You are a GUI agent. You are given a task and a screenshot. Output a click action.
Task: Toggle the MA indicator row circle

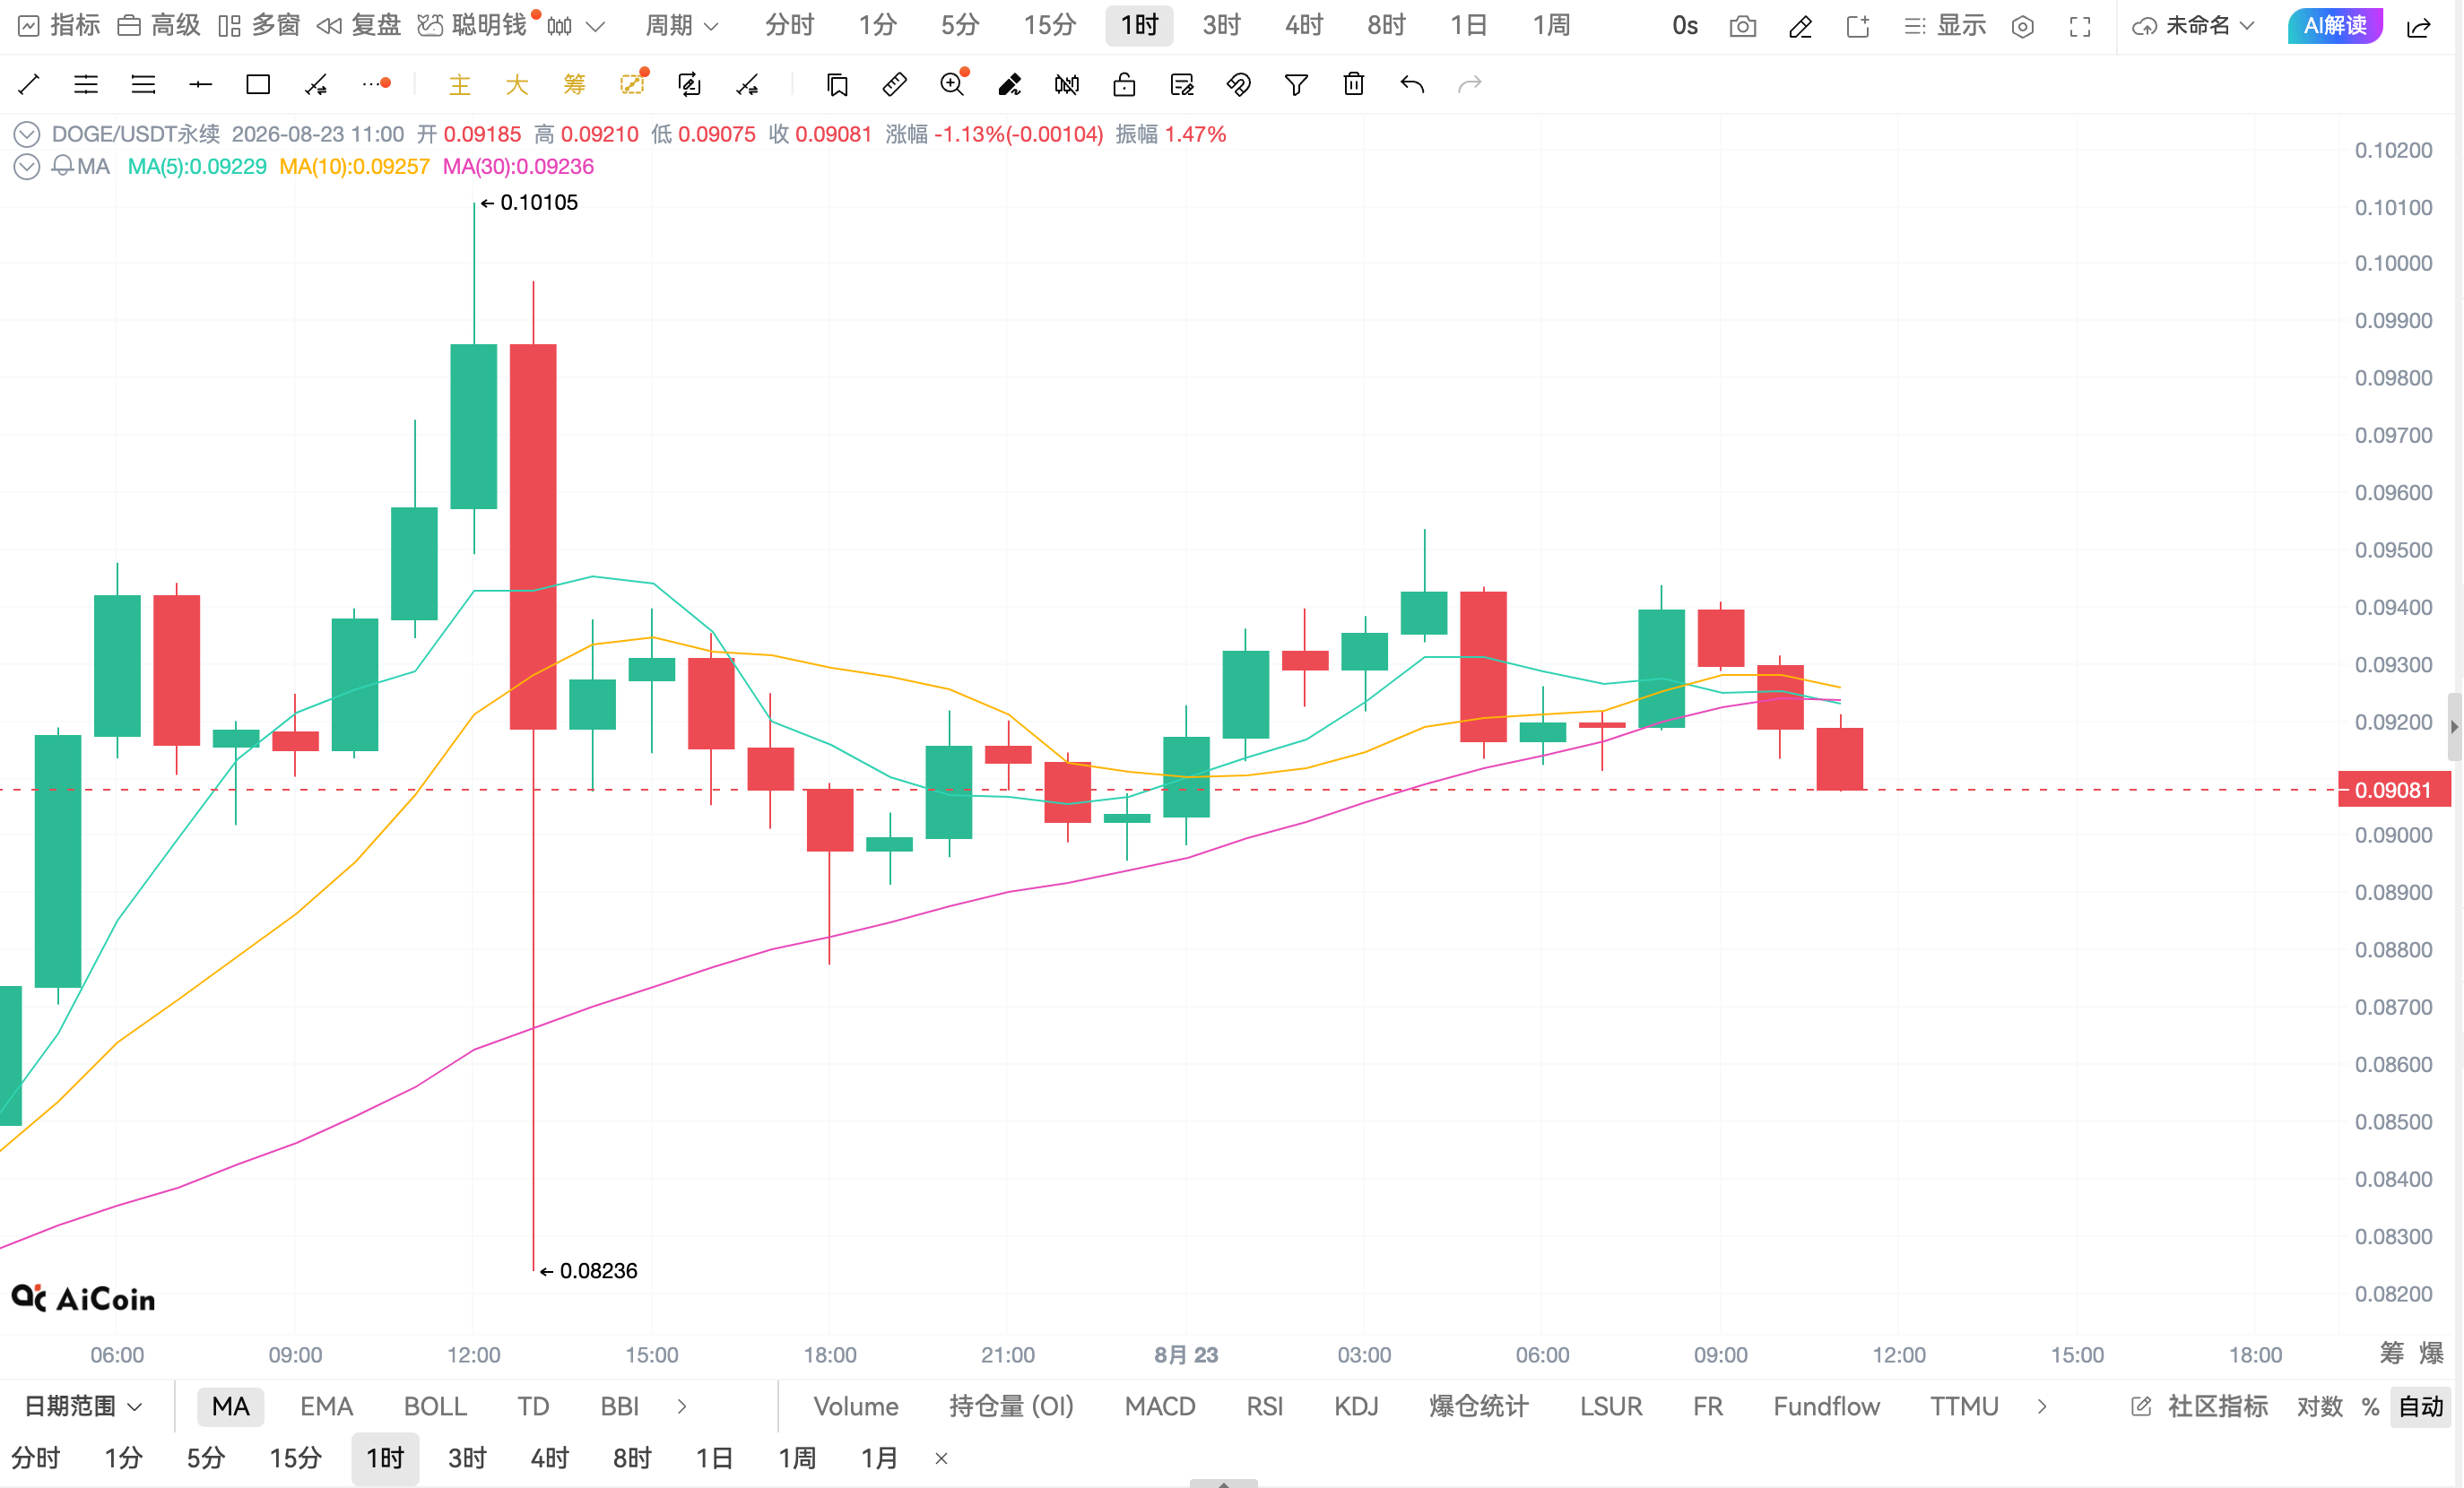[27, 167]
